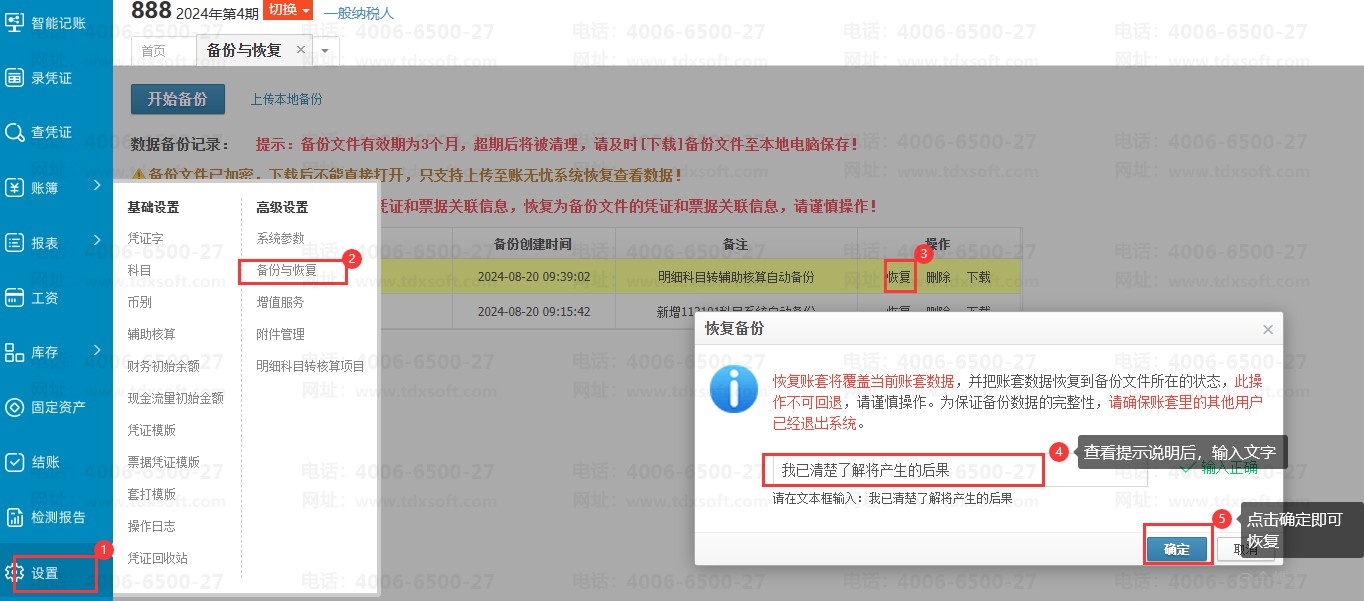This screenshot has width=1364, height=601.
Task: Open 系统参数 in 高级设置
Action: pos(280,238)
